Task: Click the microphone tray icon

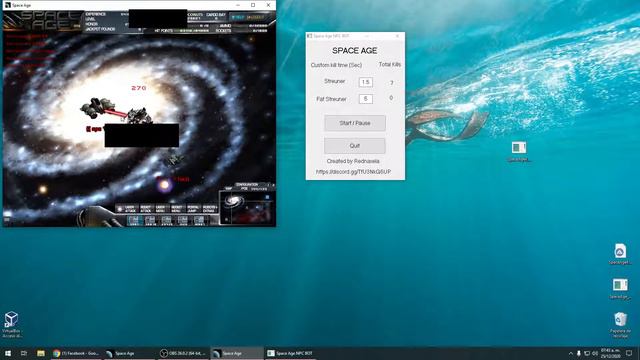Action: coord(579,353)
